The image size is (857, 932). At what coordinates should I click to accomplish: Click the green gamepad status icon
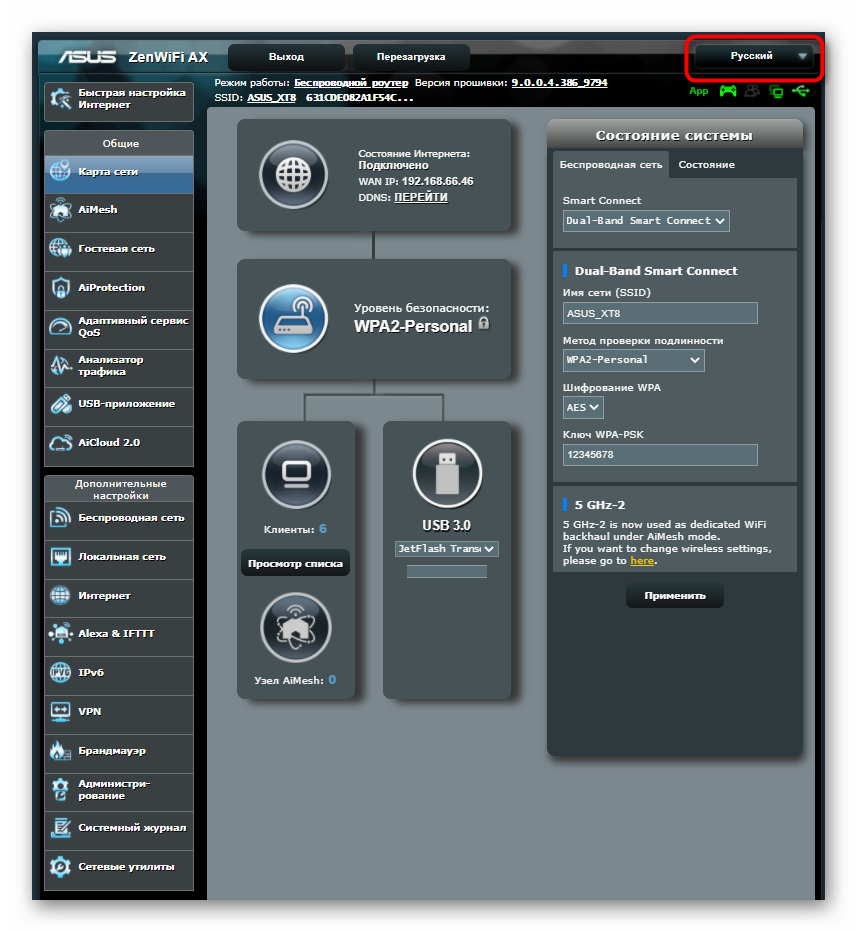[728, 91]
